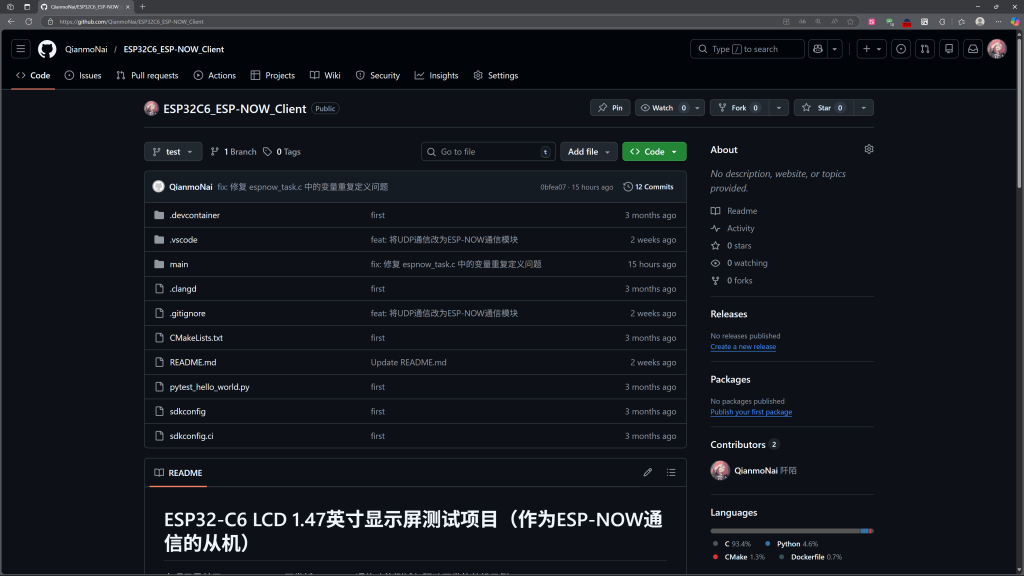Open the Projects tab
The image size is (1024, 576).
(273, 76)
